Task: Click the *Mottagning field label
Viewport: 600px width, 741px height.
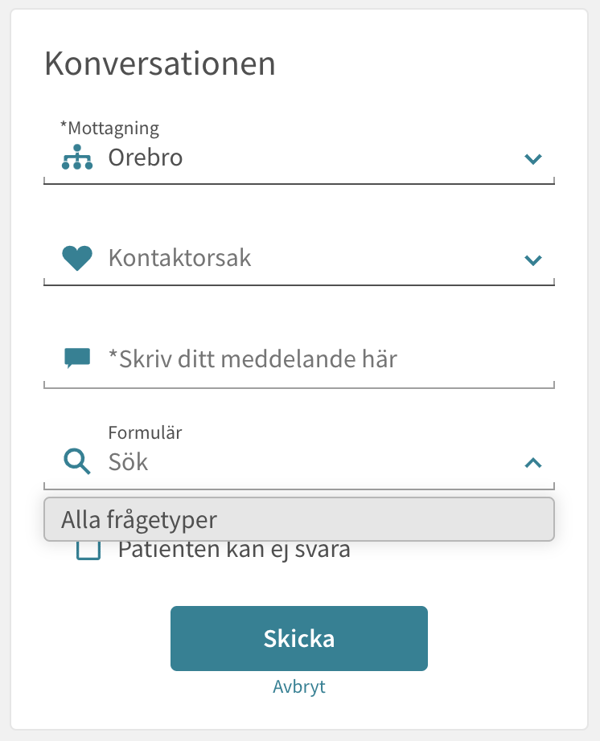Action: [x=110, y=128]
